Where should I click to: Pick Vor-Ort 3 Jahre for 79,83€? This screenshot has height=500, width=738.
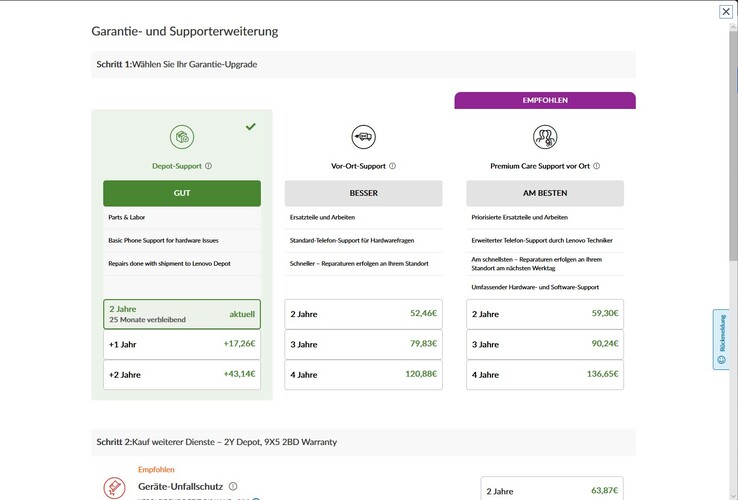pos(363,344)
